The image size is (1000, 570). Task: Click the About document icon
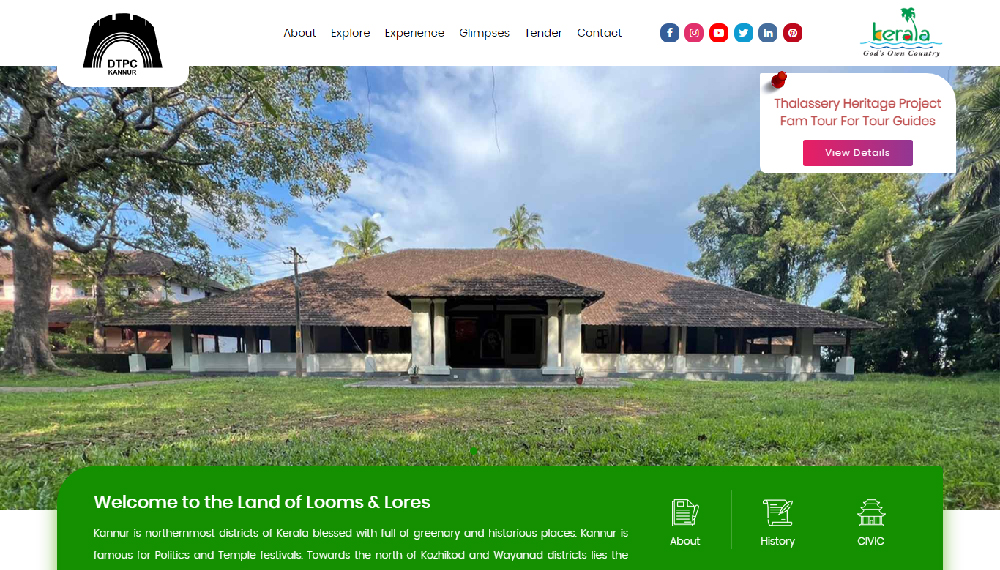click(x=685, y=513)
